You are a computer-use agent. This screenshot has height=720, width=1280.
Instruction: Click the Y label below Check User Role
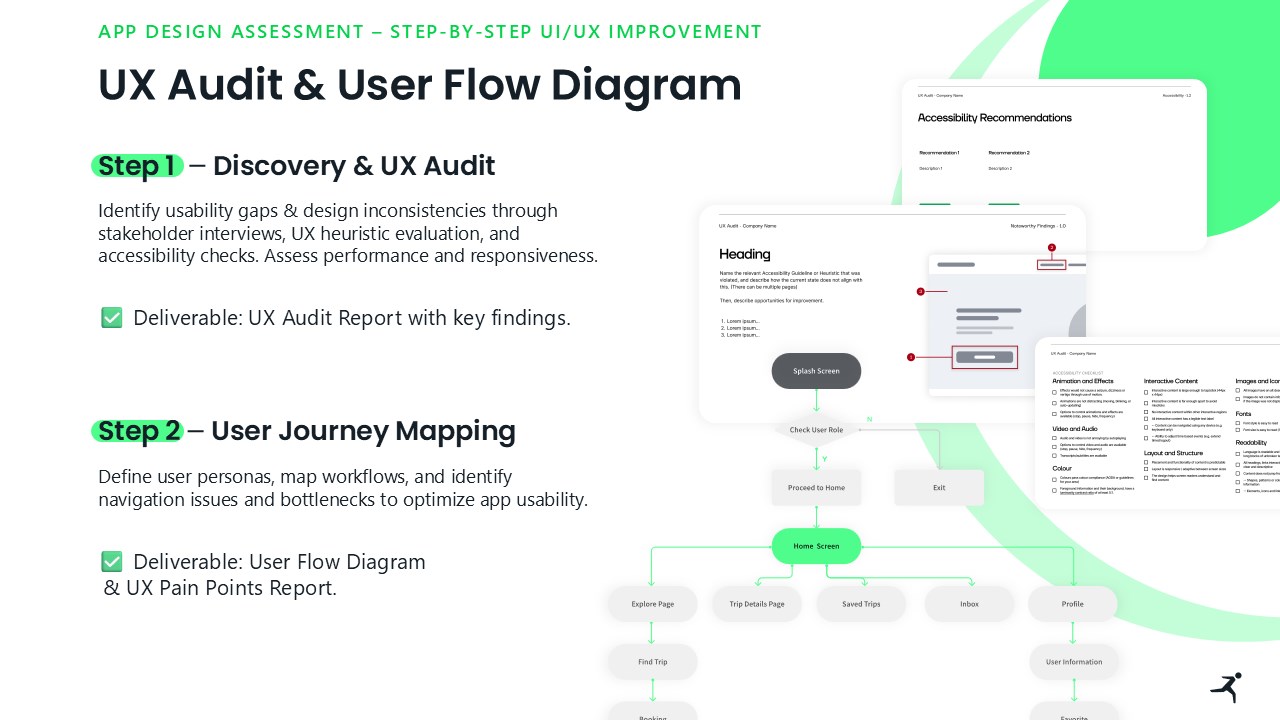(x=825, y=458)
